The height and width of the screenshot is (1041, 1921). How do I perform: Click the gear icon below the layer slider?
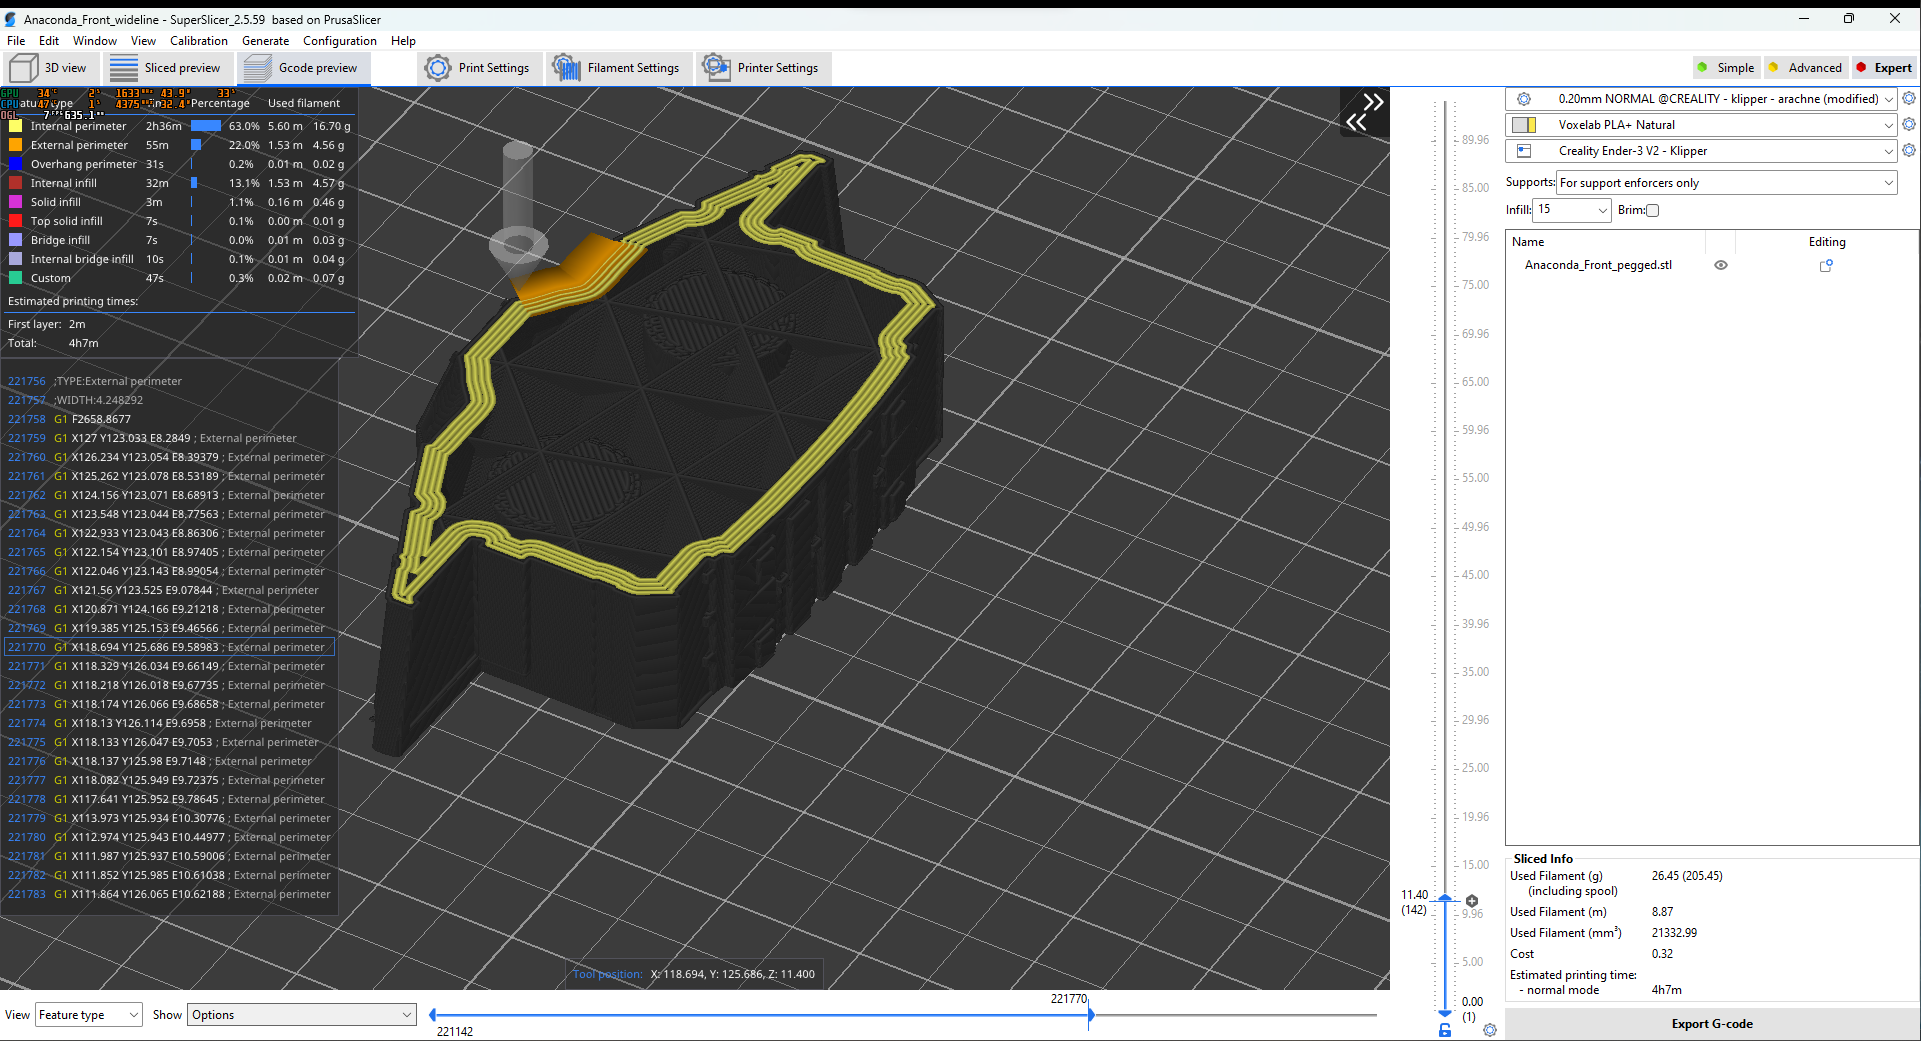pyautogui.click(x=1490, y=1029)
